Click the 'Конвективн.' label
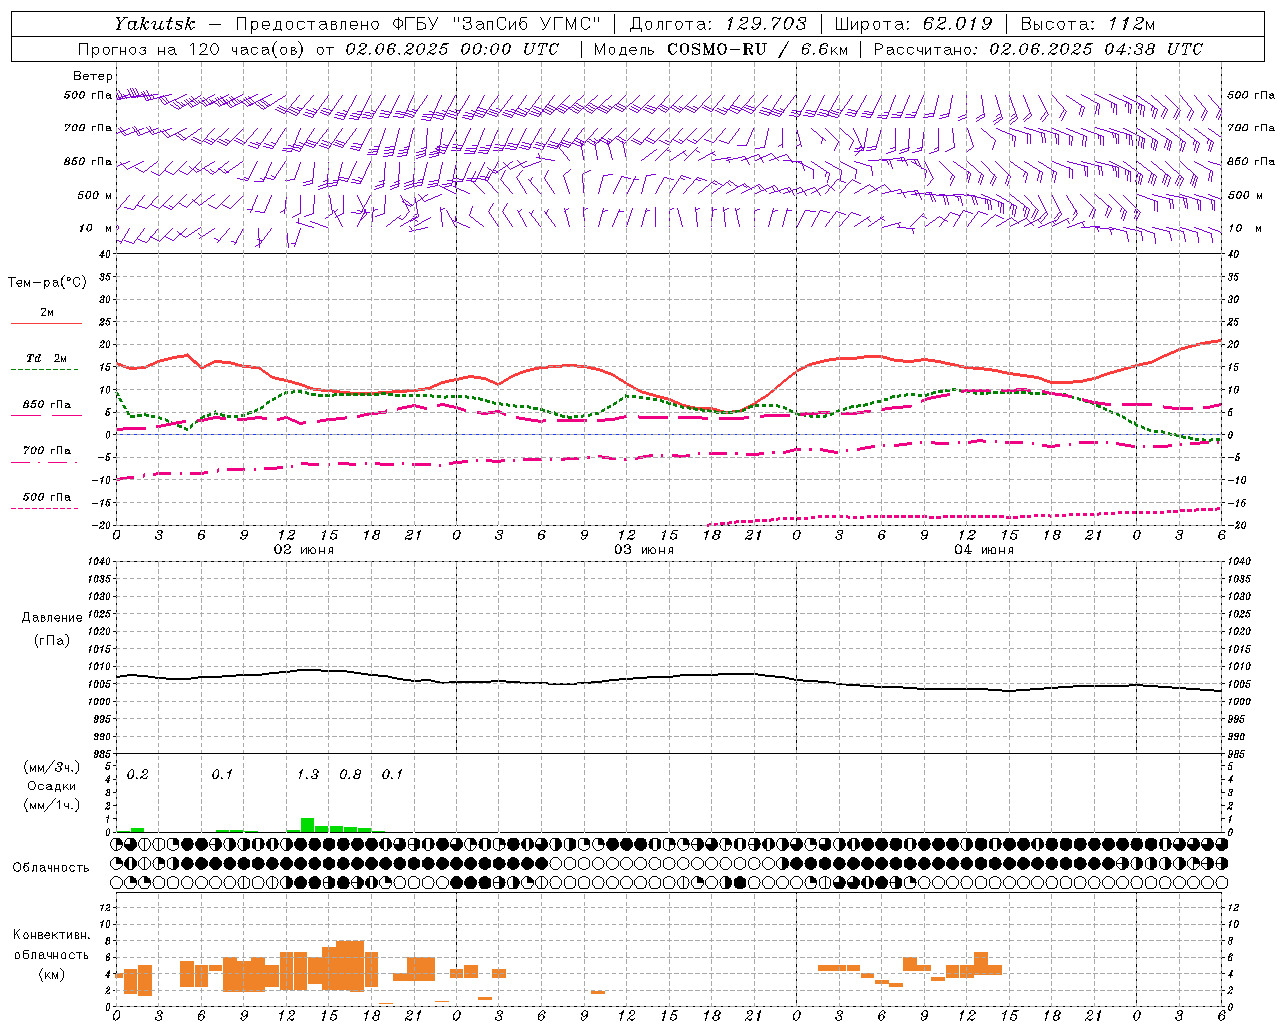 [52, 935]
